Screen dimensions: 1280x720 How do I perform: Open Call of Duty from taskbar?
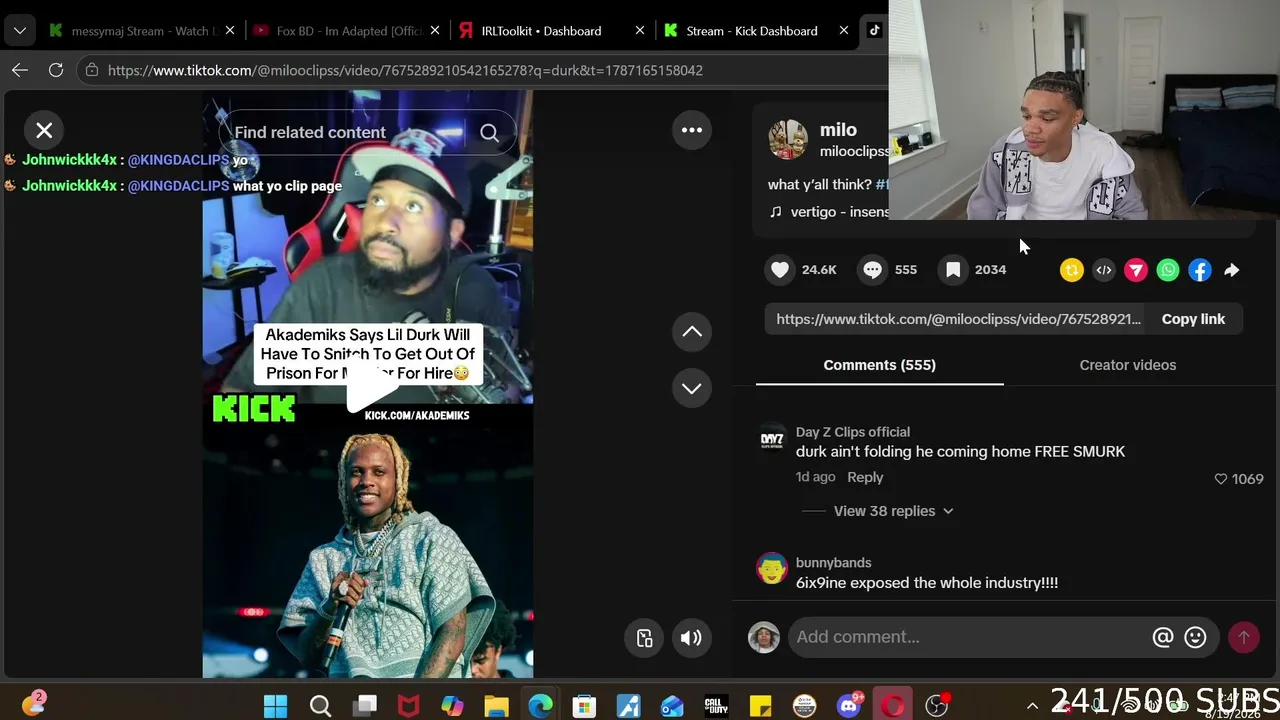(716, 706)
